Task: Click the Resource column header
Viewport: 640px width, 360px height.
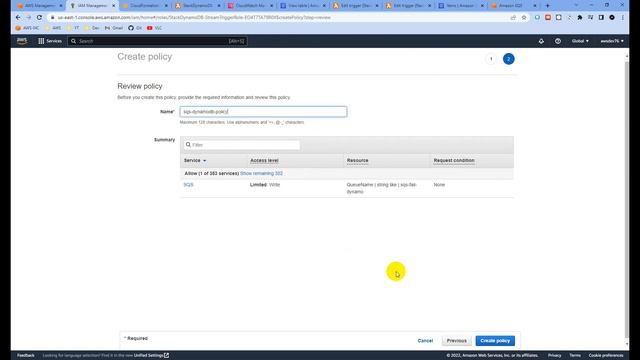Action: pos(357,160)
